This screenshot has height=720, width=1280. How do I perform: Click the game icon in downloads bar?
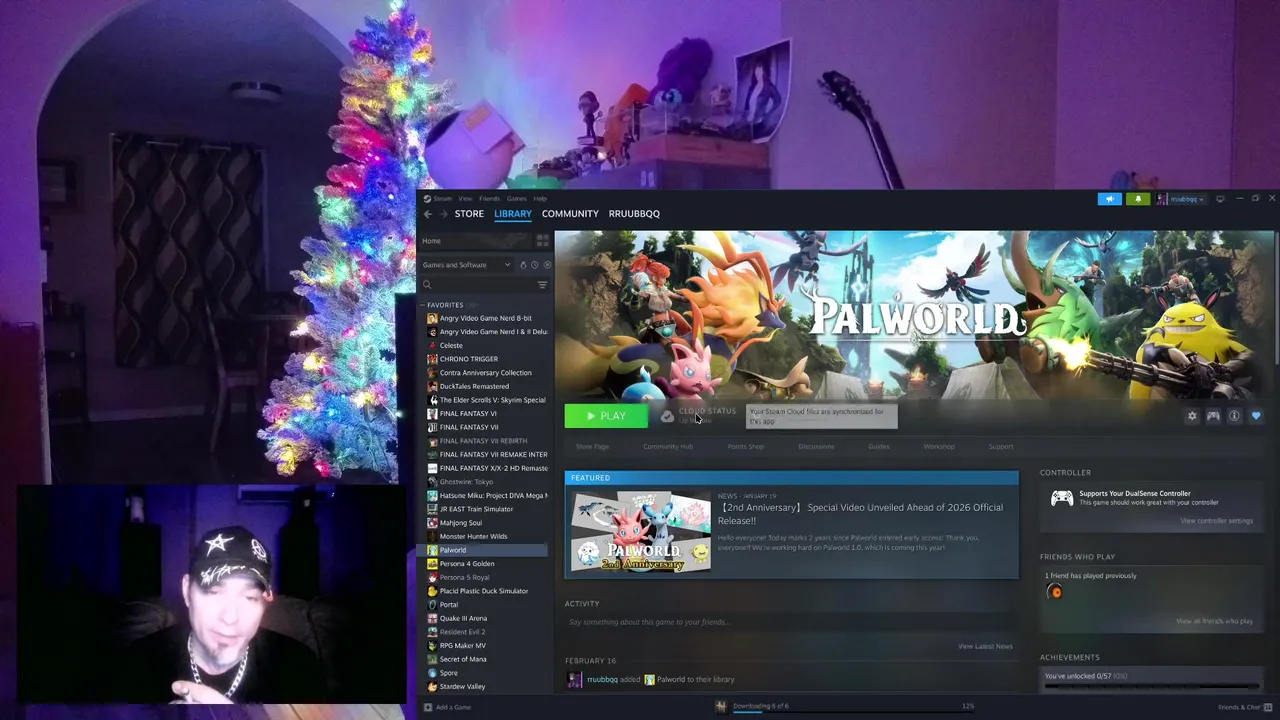(721, 707)
